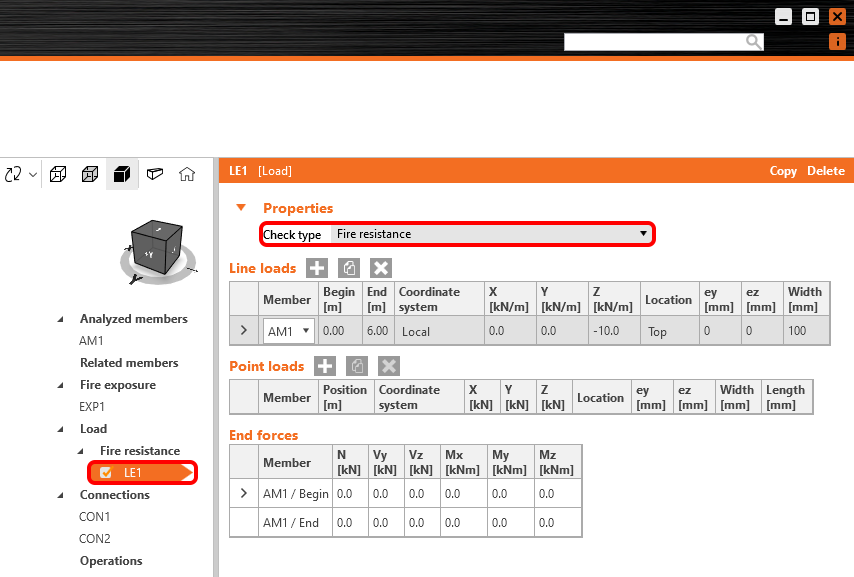Switch to the wireframe cube view
The image size is (854, 577).
pos(57,173)
